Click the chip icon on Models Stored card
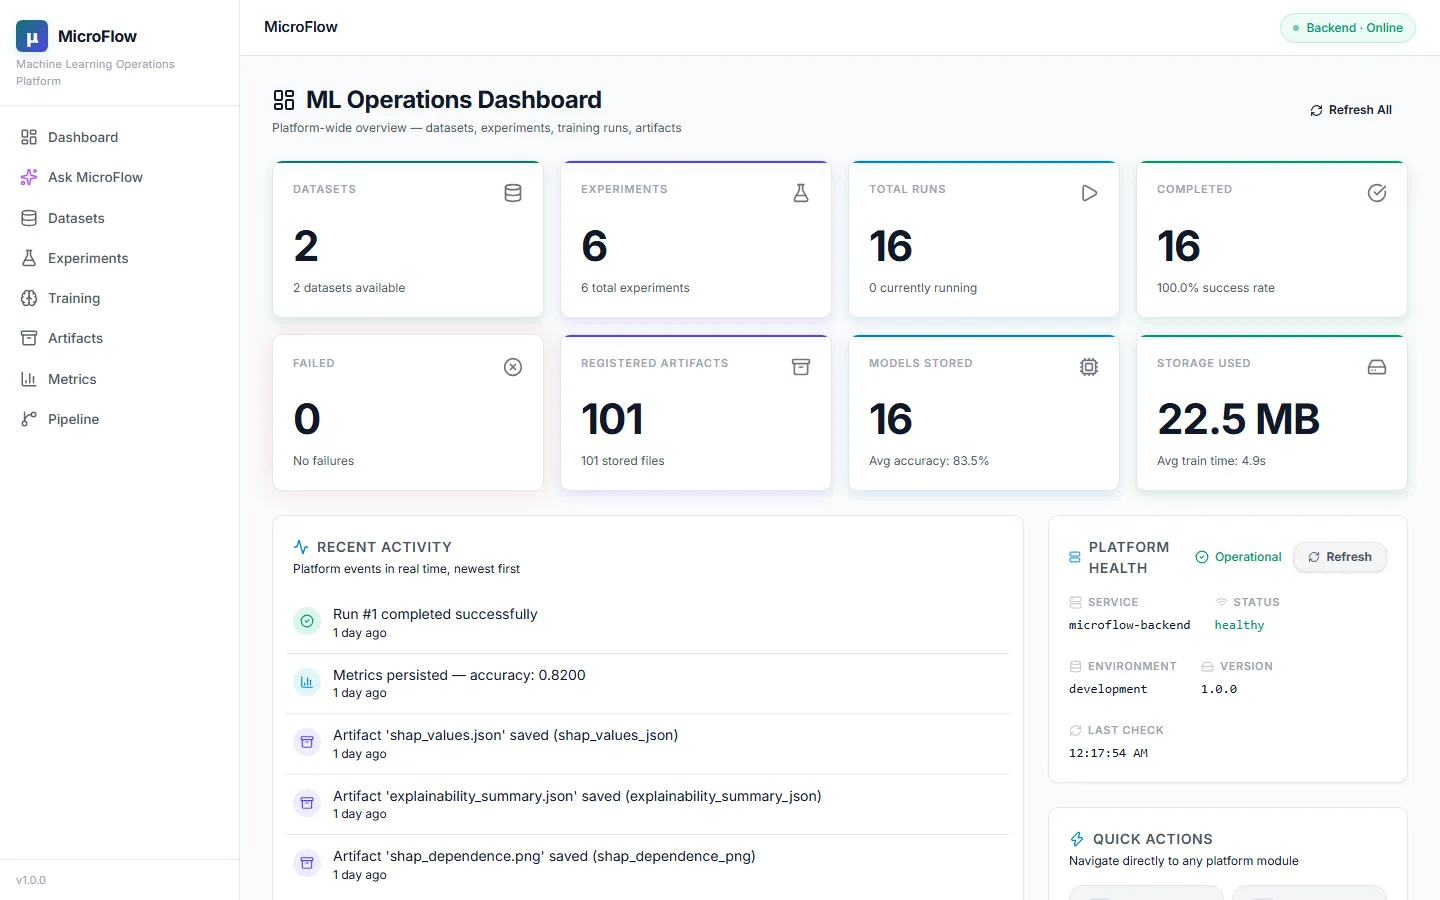 pos(1089,367)
